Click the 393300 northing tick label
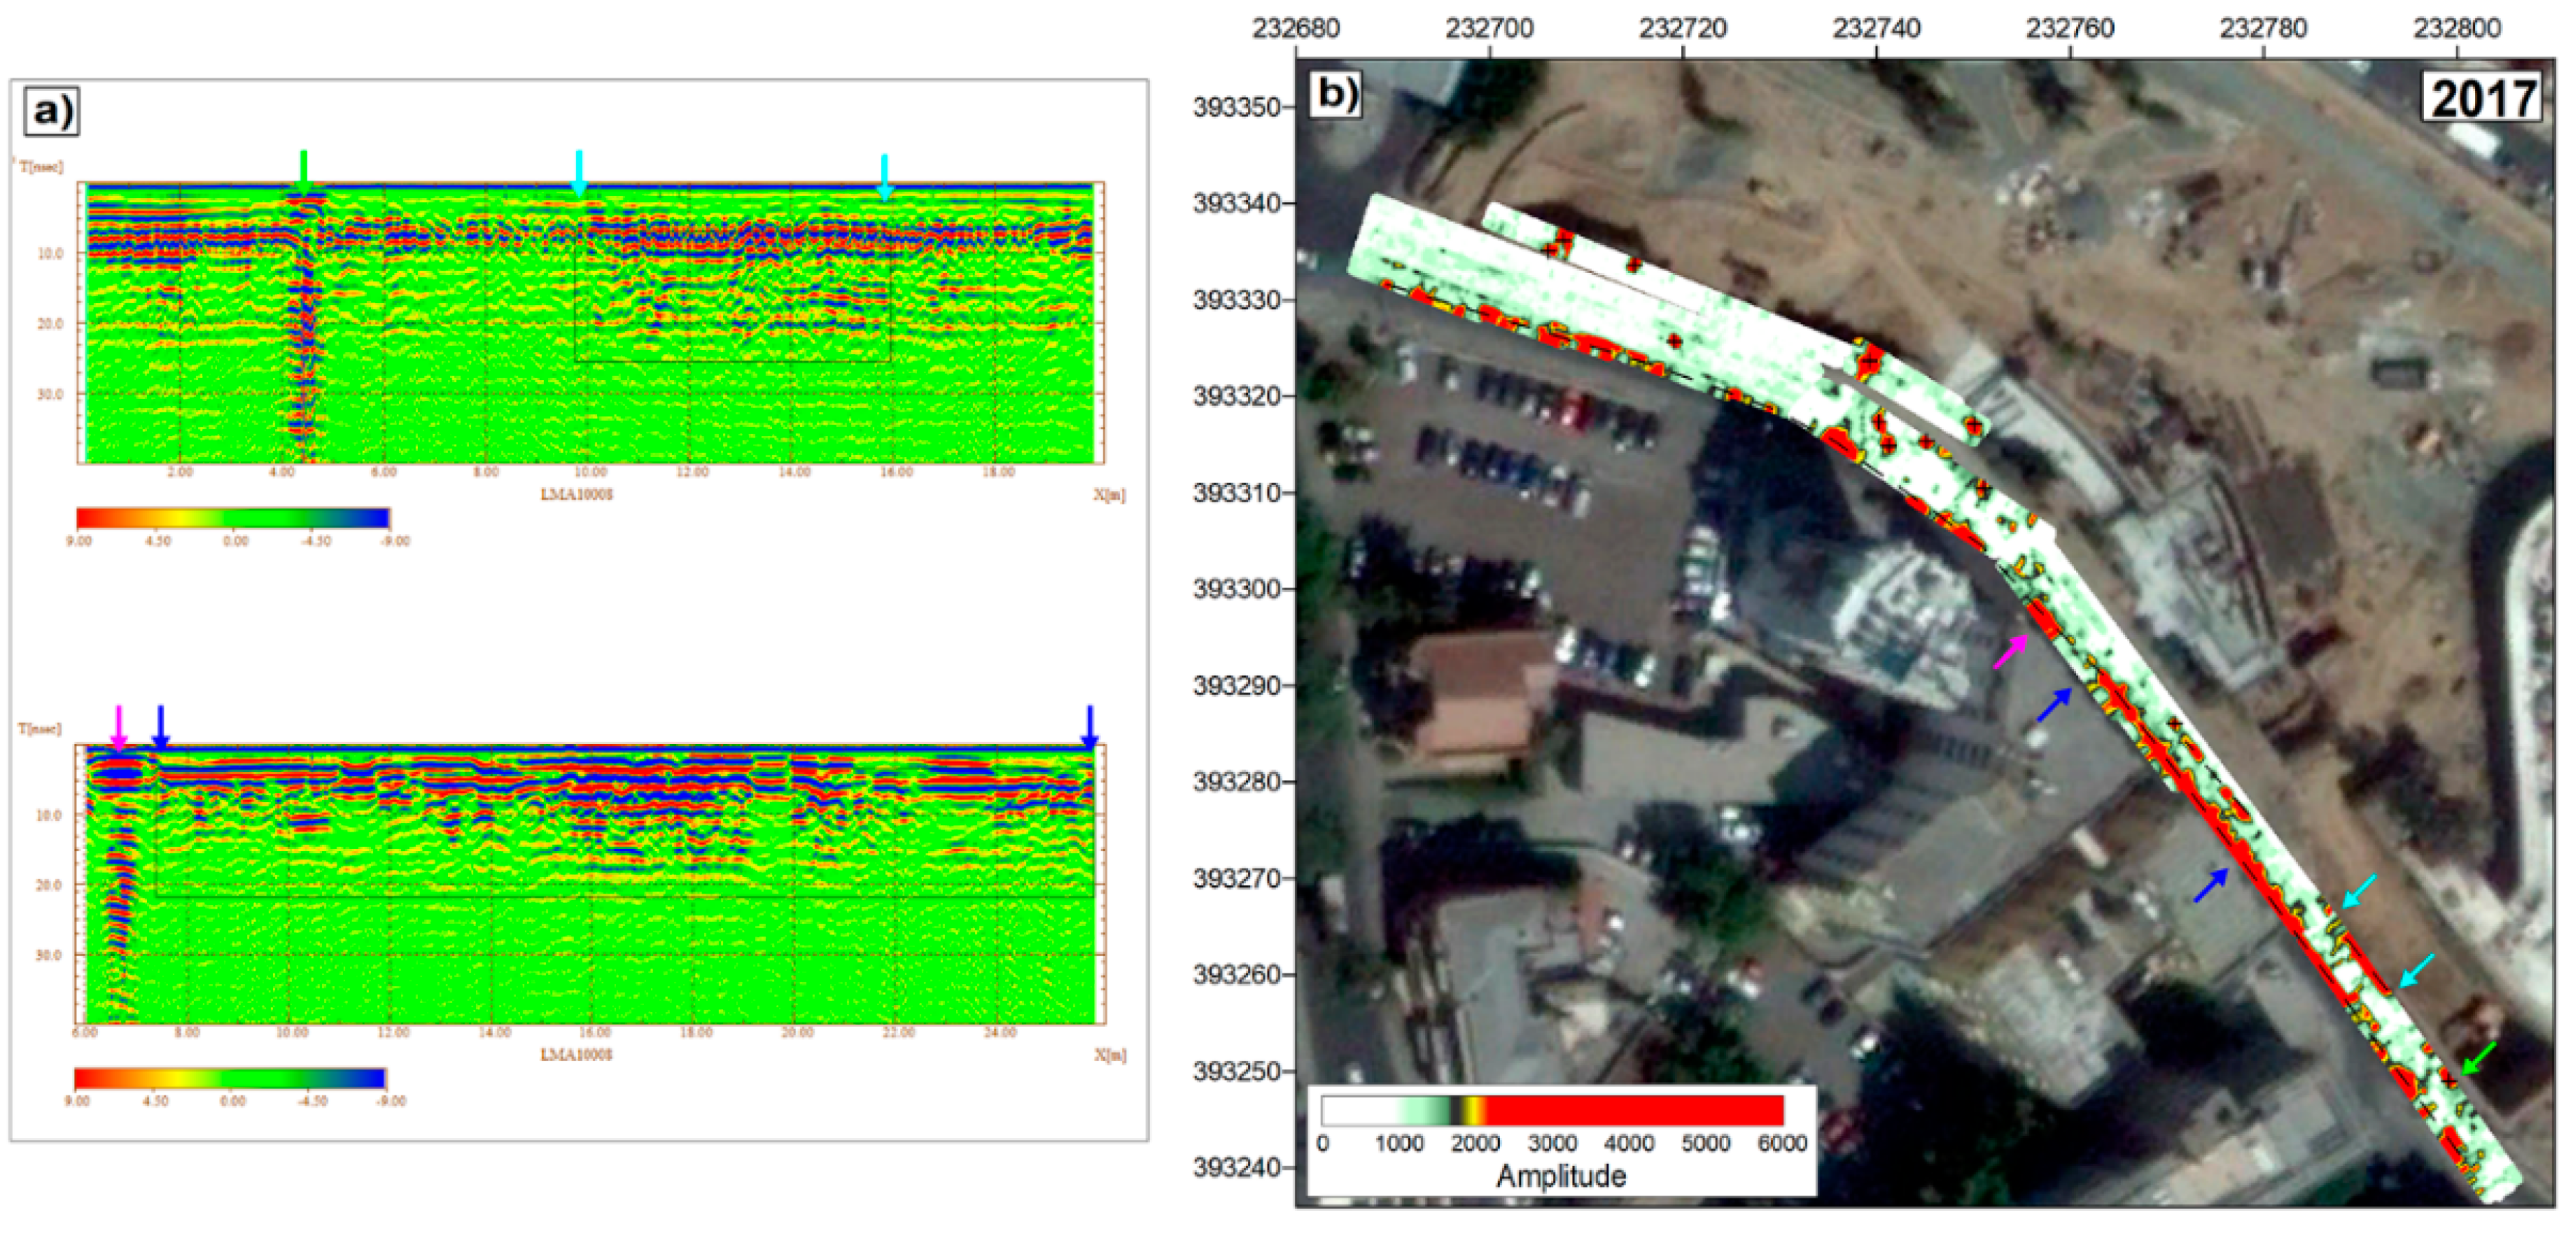 (x=1236, y=588)
